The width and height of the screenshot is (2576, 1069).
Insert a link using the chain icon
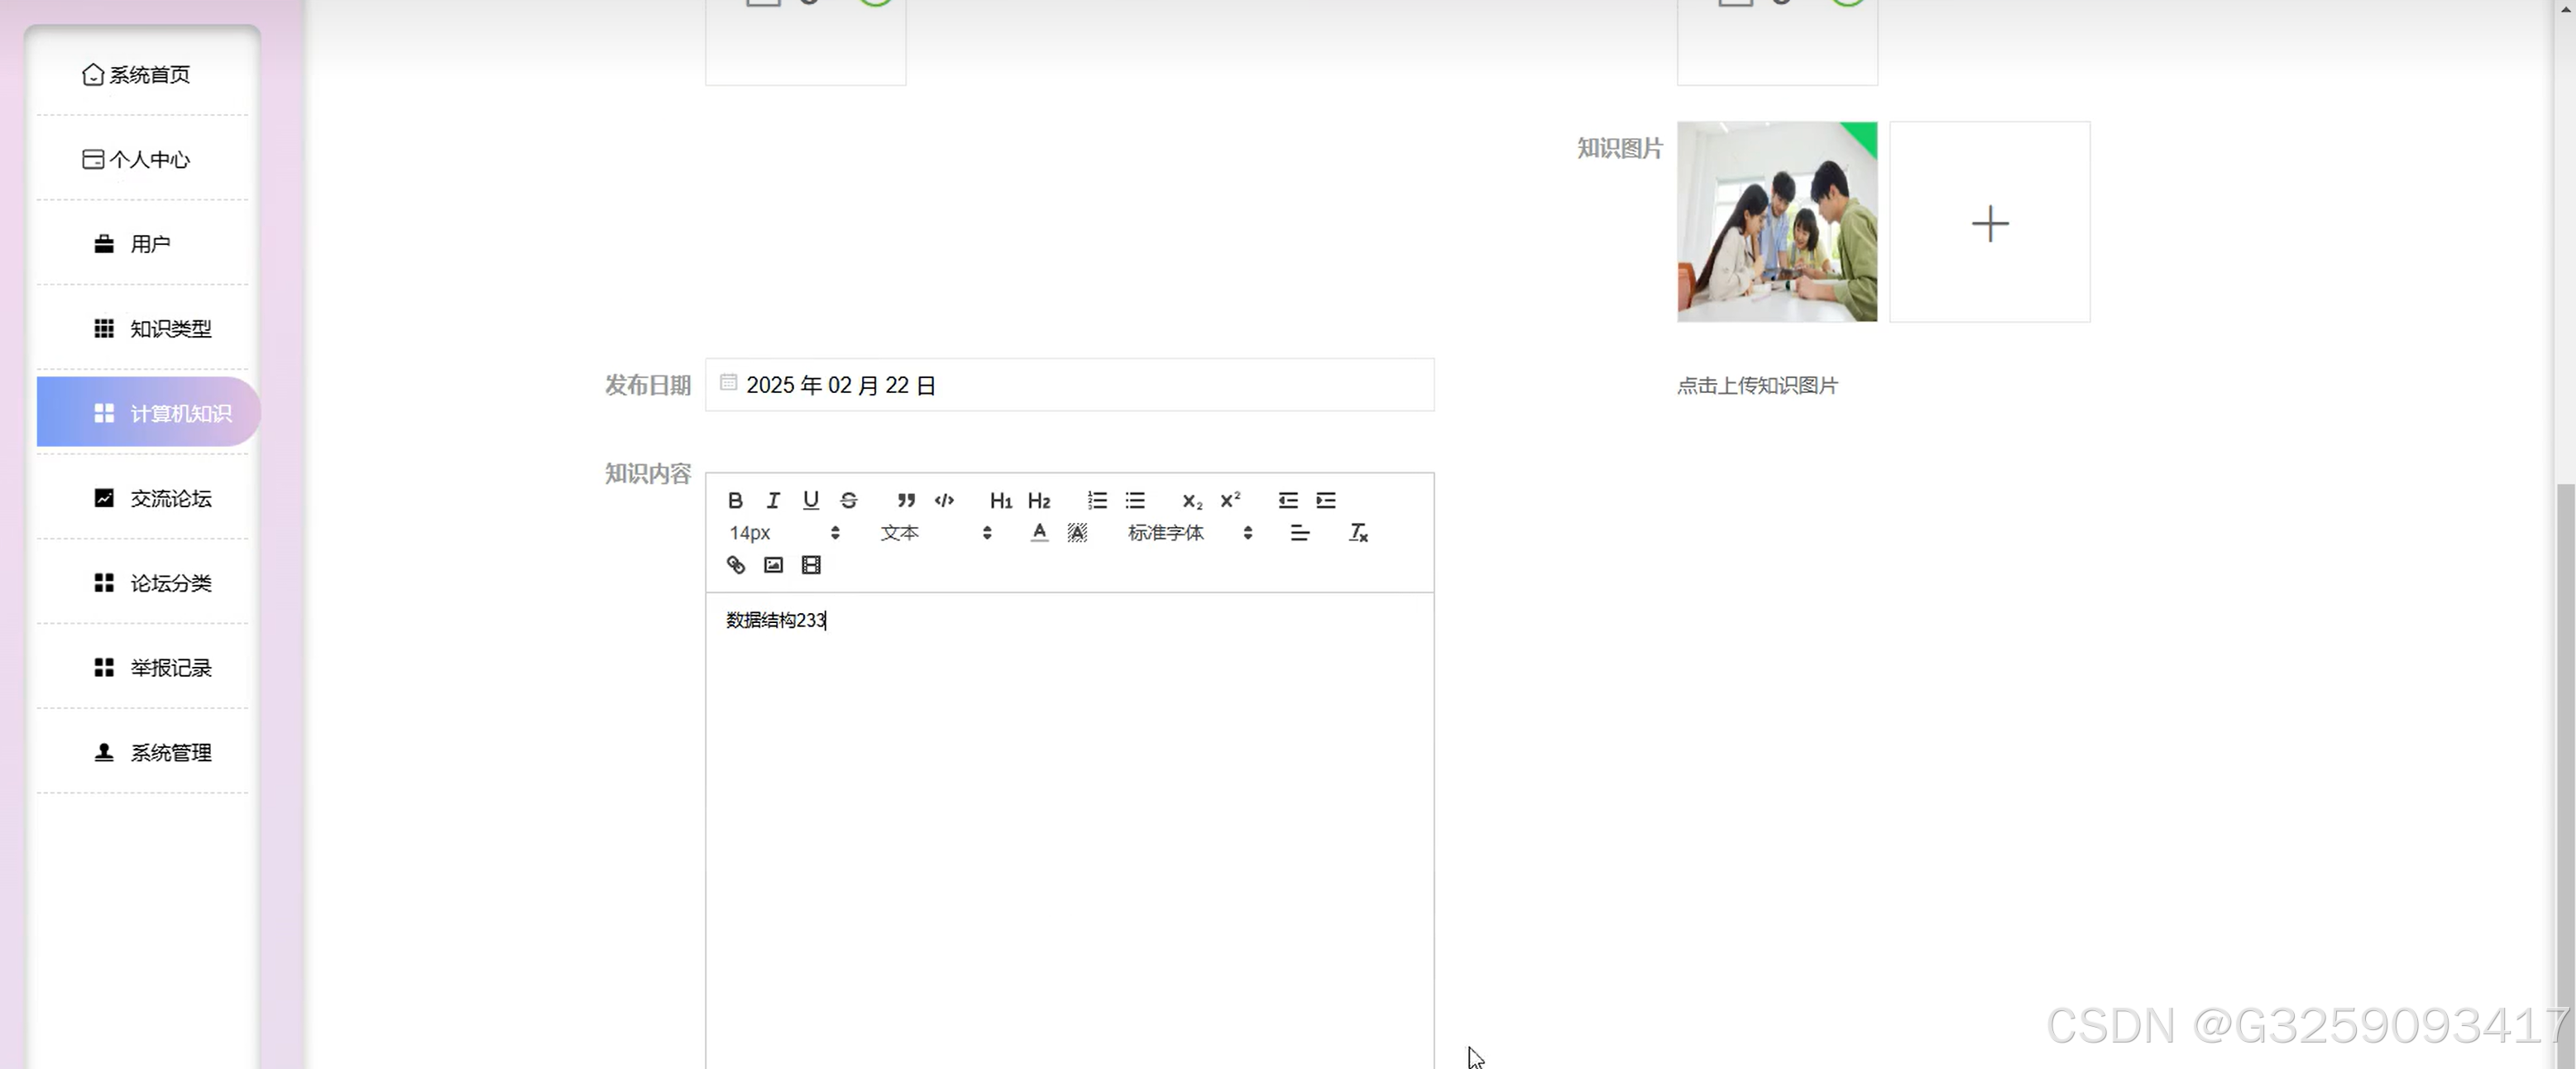(x=736, y=565)
